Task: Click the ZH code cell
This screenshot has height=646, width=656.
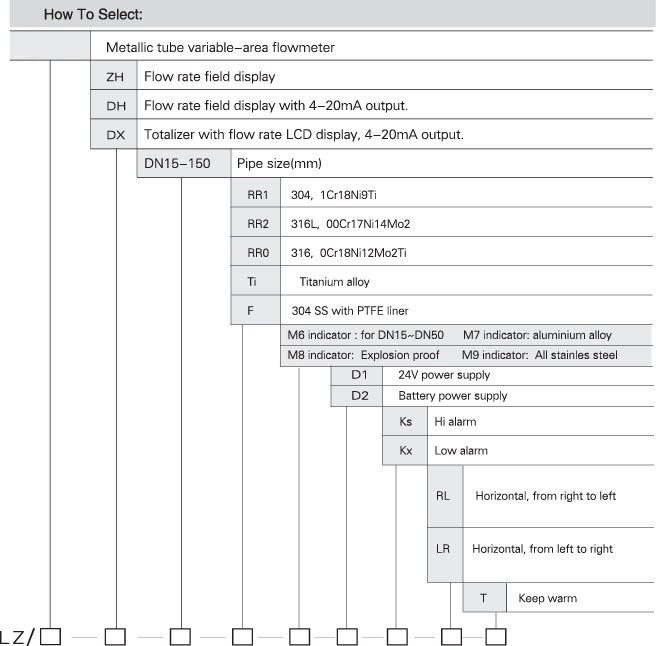Action: tap(113, 76)
